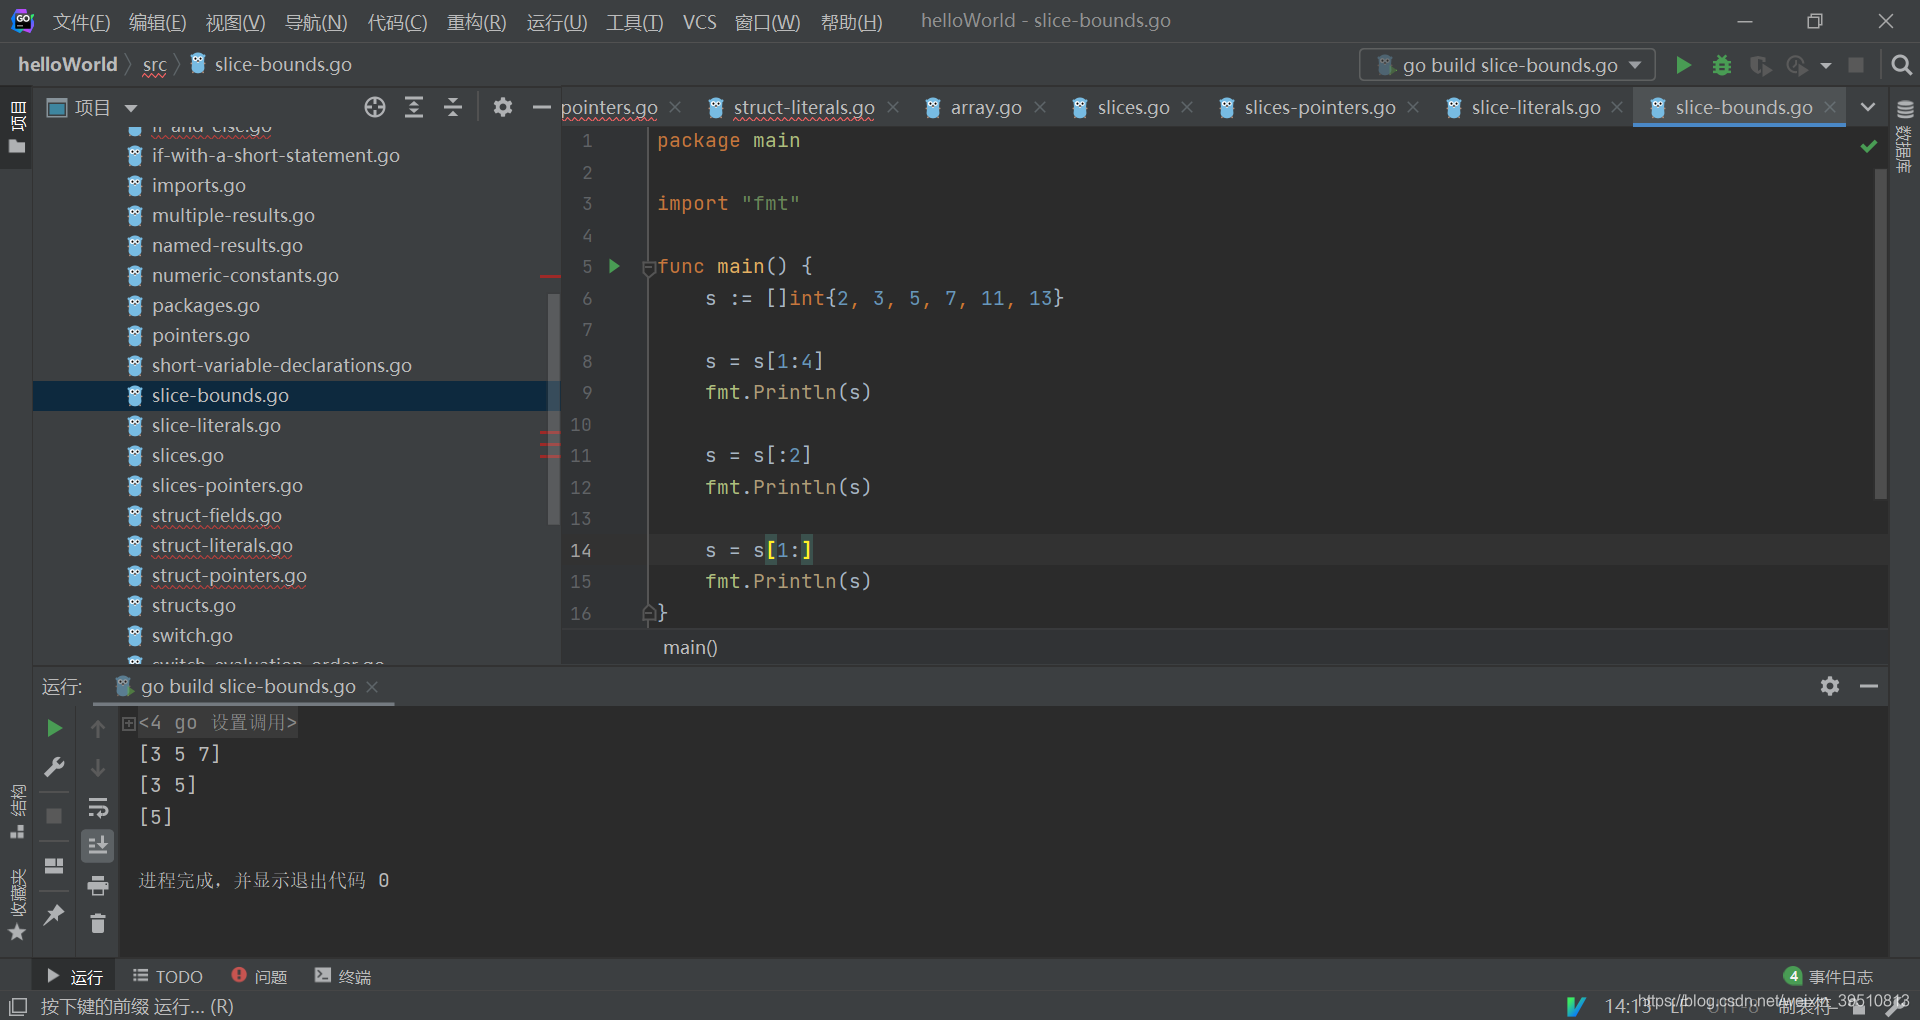Pin the run tab

click(54, 914)
